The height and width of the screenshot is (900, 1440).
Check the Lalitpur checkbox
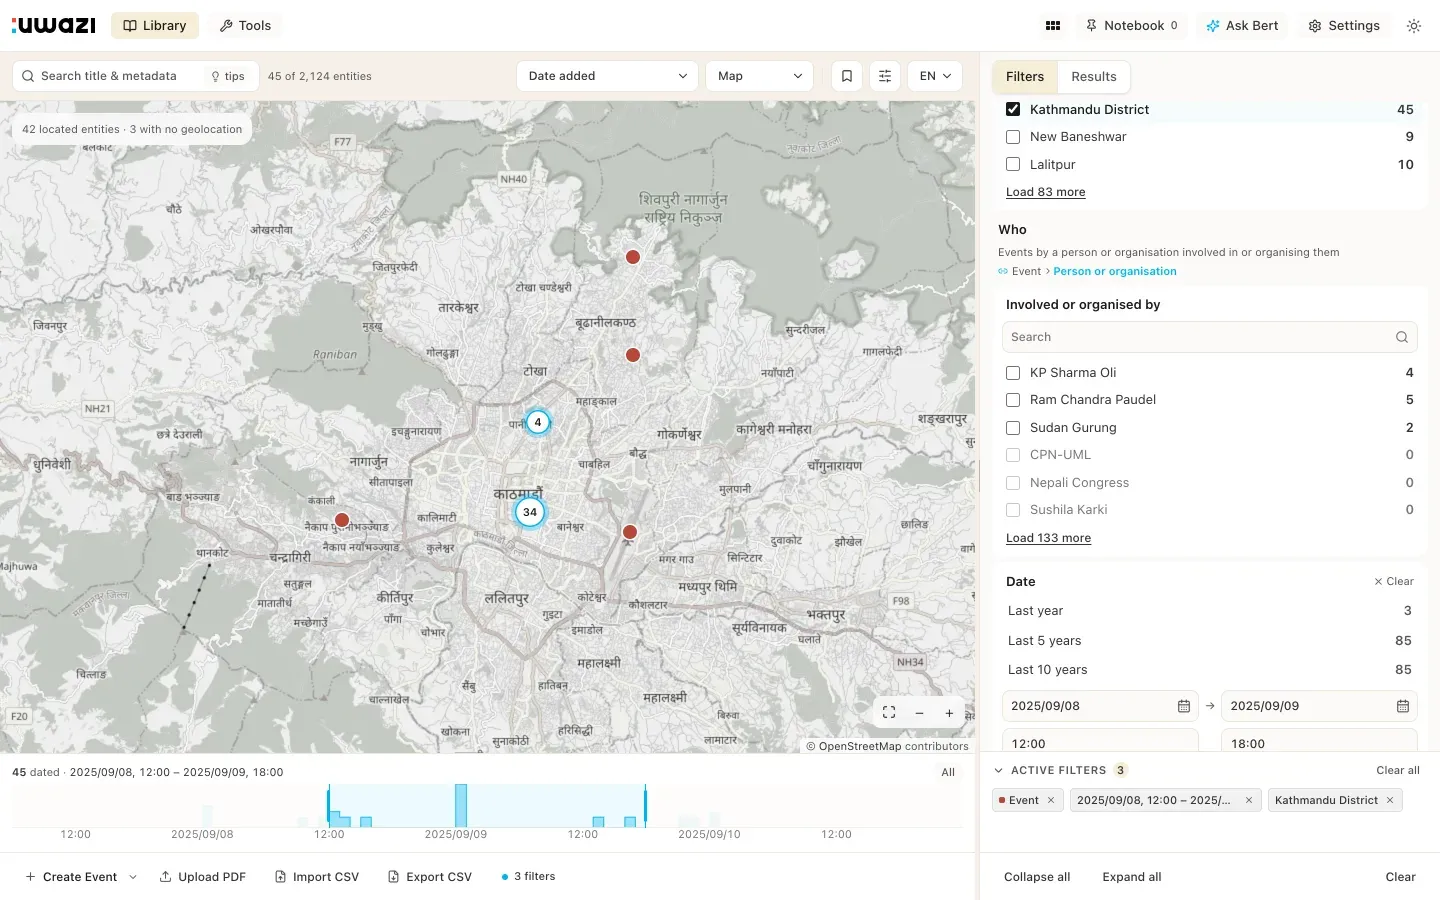pyautogui.click(x=1013, y=164)
